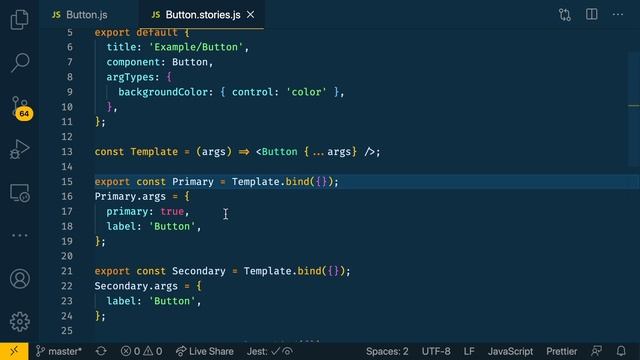
Task: Click the Template constant name on line 13
Action: (x=154, y=152)
